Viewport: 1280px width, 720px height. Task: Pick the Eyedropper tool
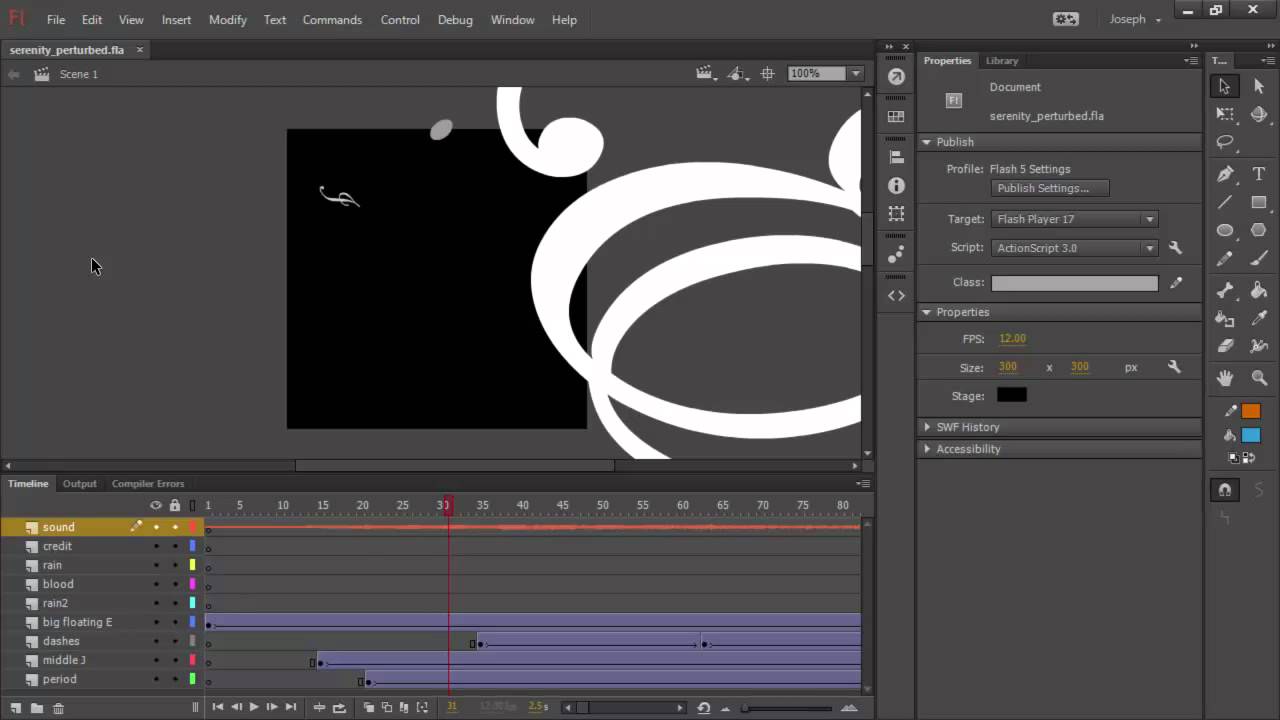coord(1259,318)
